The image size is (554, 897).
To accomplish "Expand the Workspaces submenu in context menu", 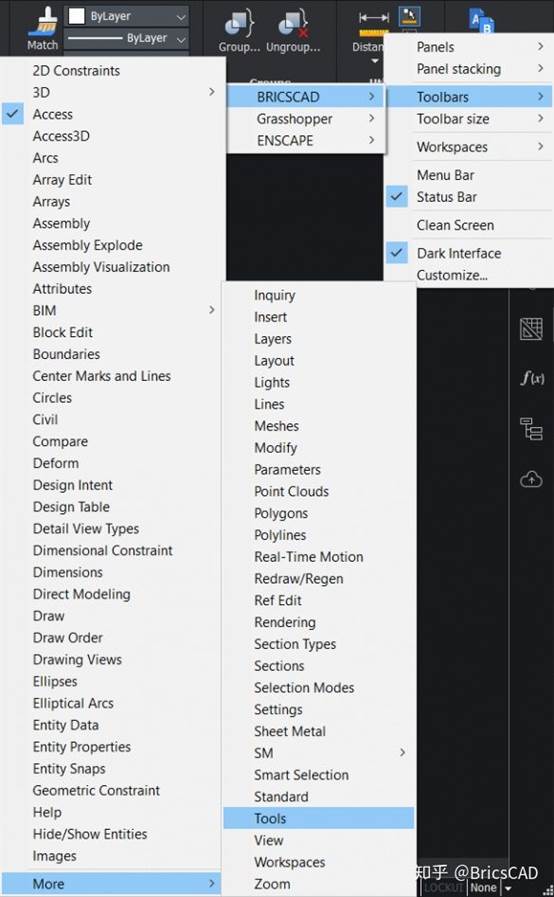I will coord(468,147).
